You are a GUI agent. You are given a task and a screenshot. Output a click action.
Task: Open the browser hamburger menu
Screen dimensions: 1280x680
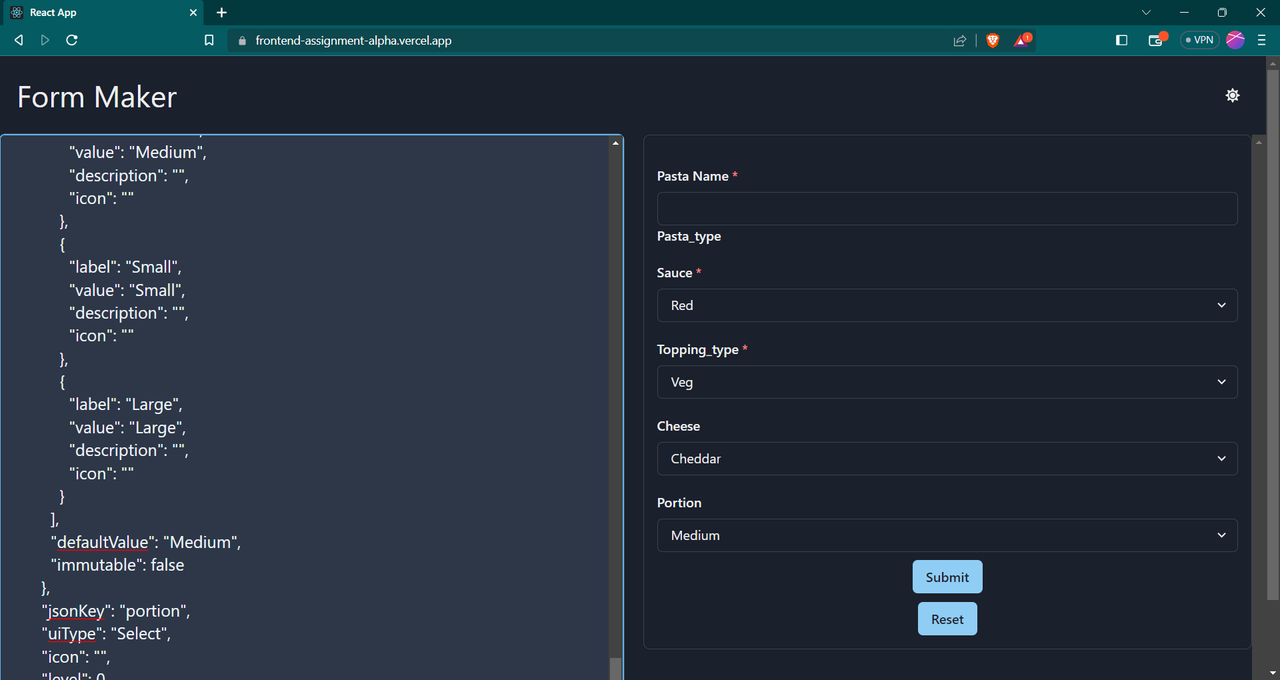(1262, 40)
